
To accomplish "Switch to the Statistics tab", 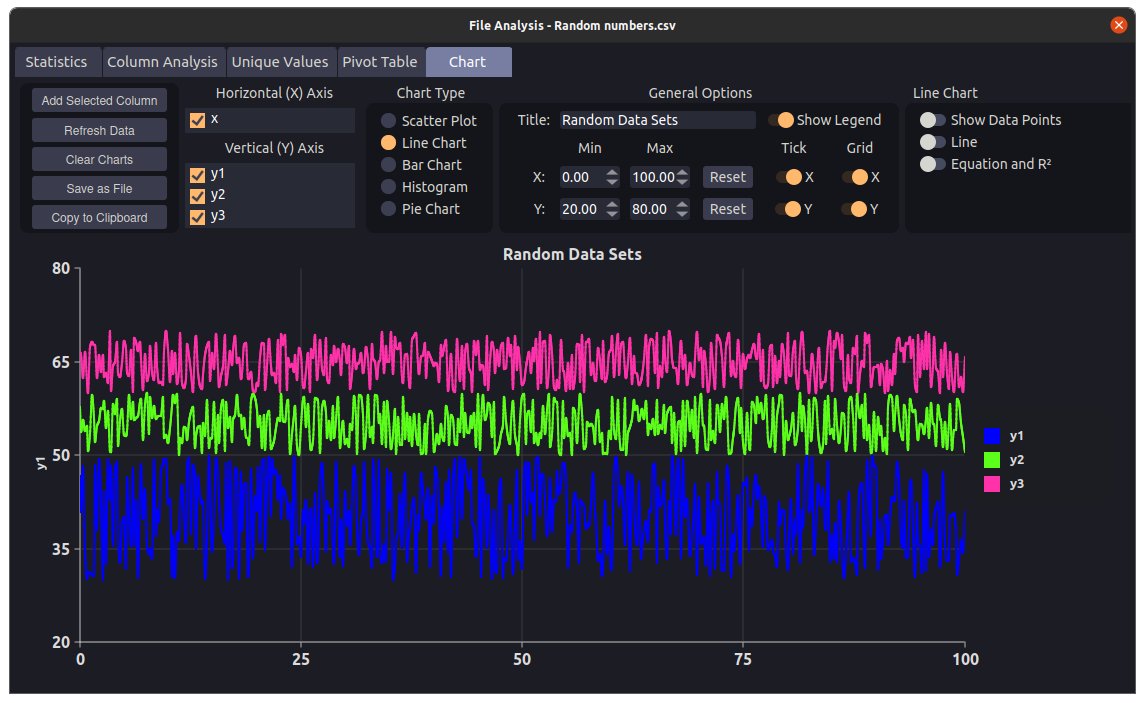I will (x=56, y=62).
